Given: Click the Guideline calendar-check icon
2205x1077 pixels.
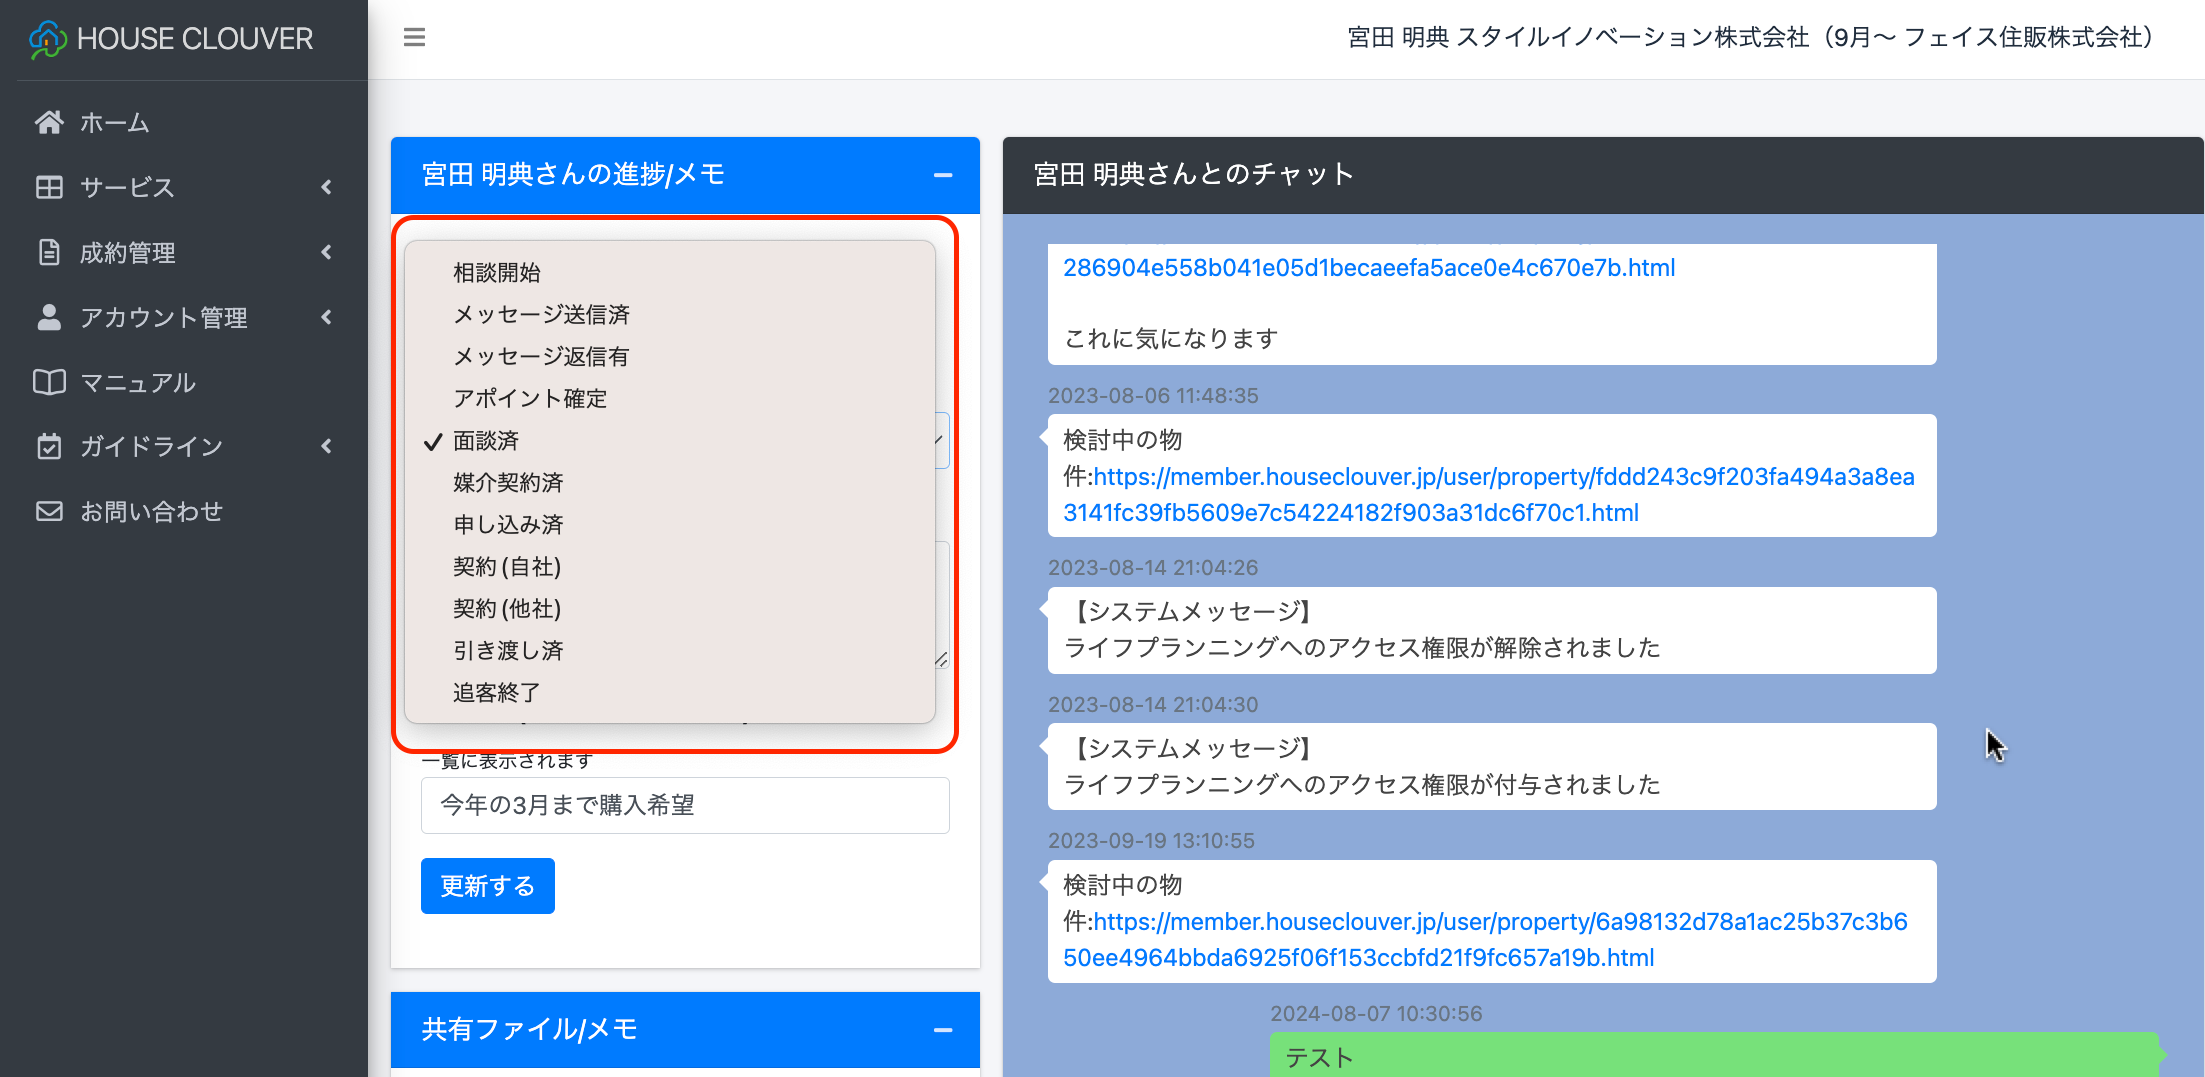Looking at the screenshot, I should coord(49,447).
